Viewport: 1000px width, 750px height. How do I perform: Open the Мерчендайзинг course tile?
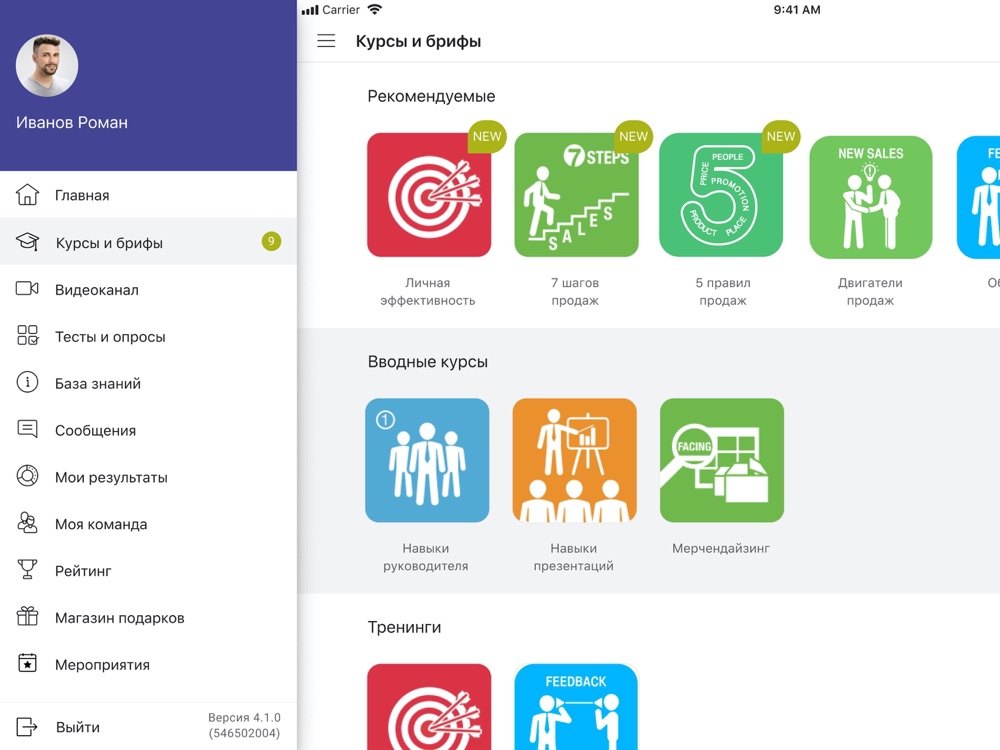click(x=722, y=460)
